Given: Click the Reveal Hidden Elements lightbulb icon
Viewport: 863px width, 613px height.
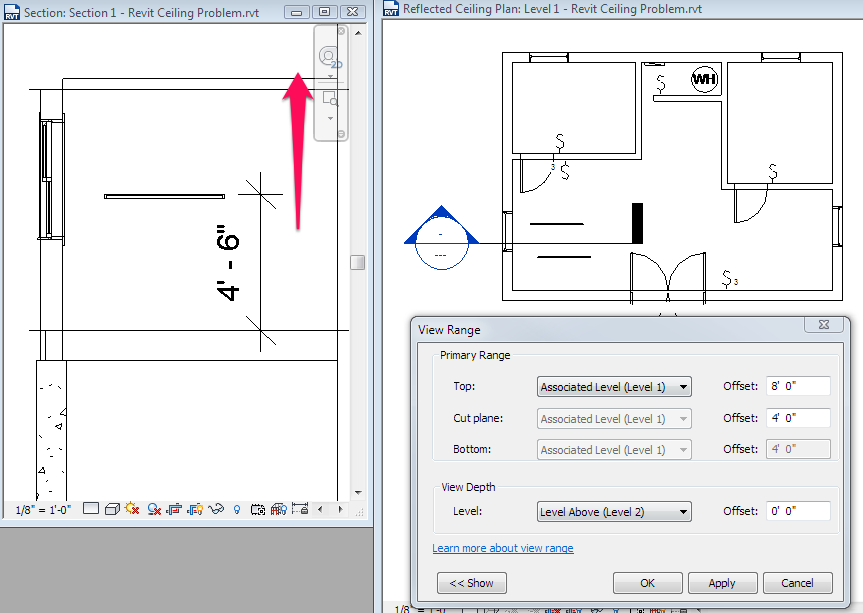Looking at the screenshot, I should pyautogui.click(x=236, y=509).
